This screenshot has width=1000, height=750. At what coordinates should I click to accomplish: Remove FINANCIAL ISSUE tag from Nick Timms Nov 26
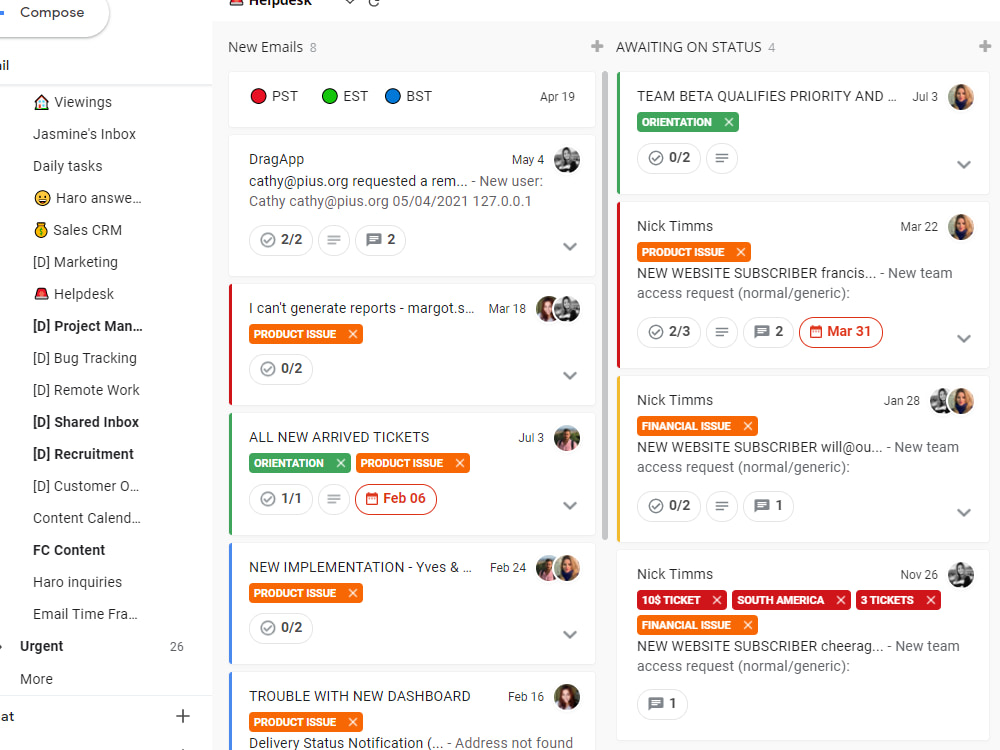(747, 625)
